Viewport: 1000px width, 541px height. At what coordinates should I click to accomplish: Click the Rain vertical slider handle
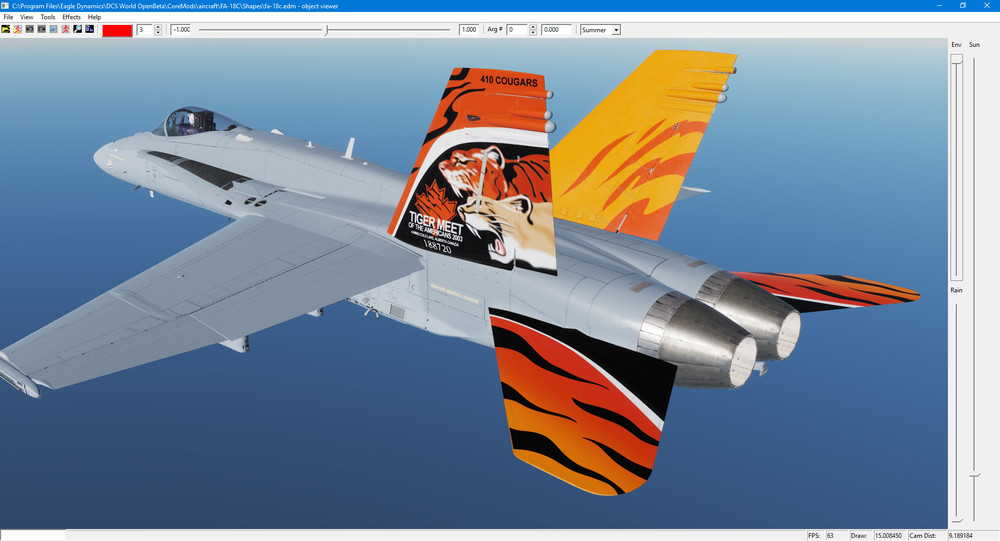(x=956, y=521)
